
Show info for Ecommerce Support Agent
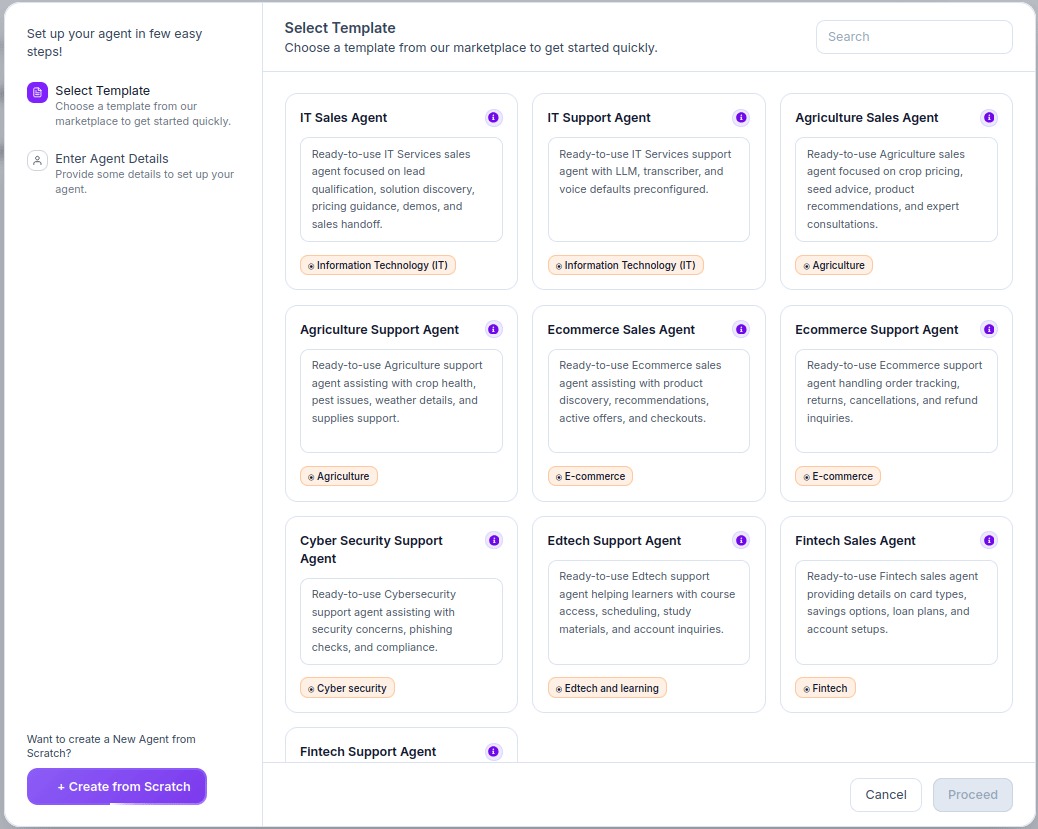[988, 329]
